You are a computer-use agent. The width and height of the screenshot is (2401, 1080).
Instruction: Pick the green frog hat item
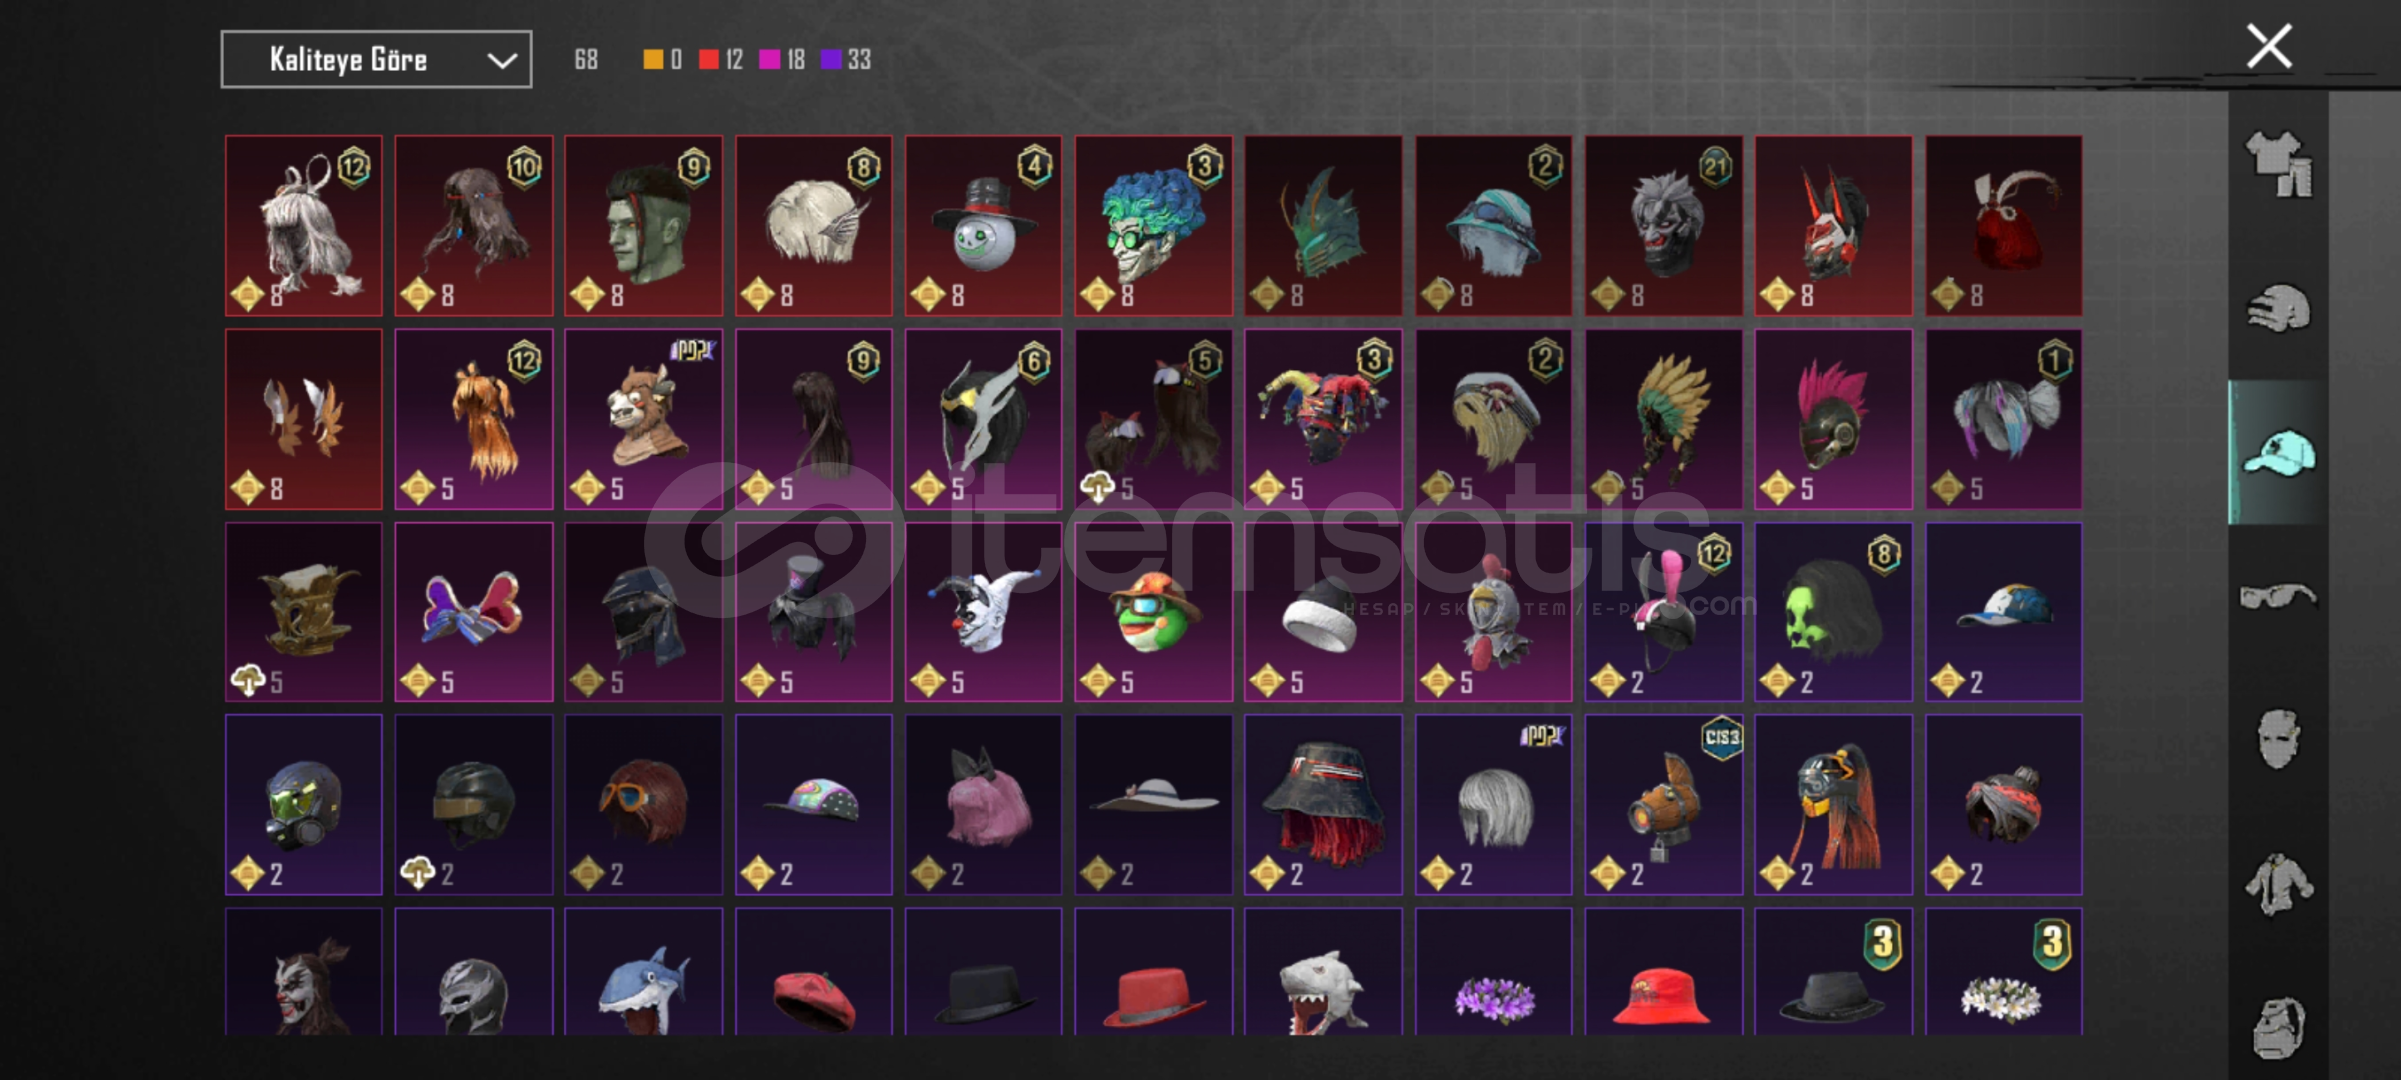tap(1153, 612)
